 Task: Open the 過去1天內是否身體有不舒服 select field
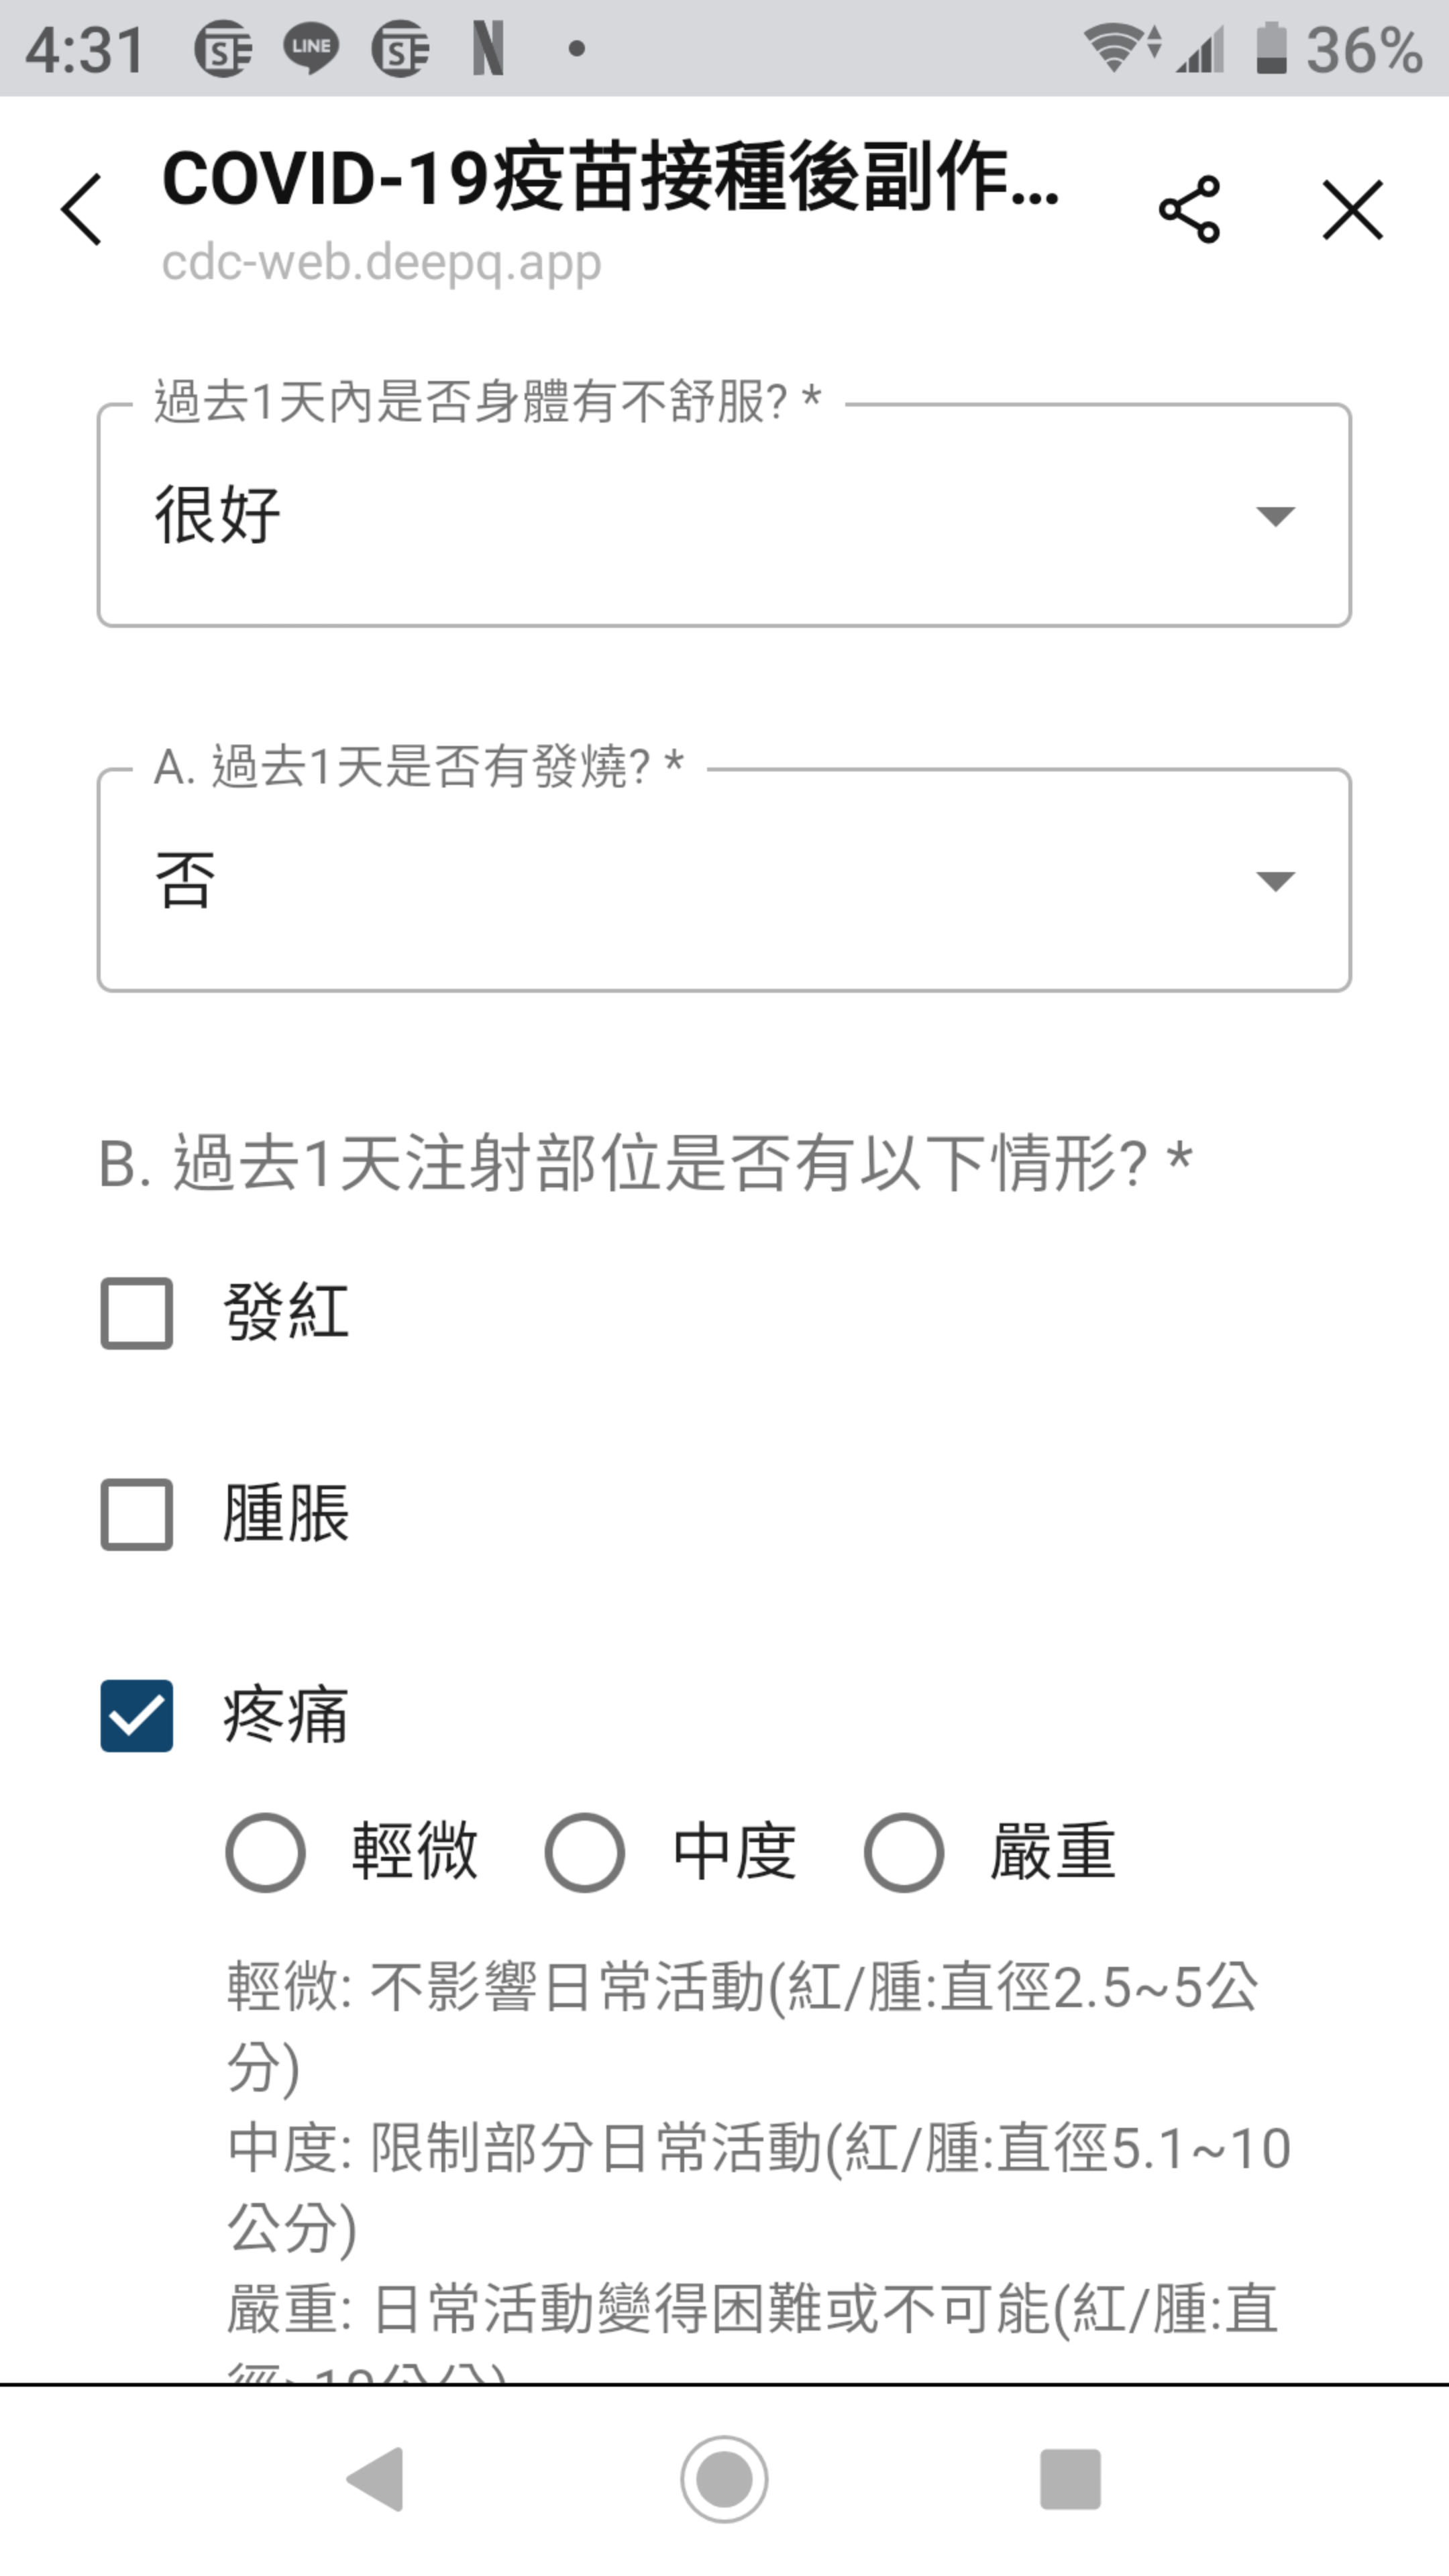pos(724,515)
